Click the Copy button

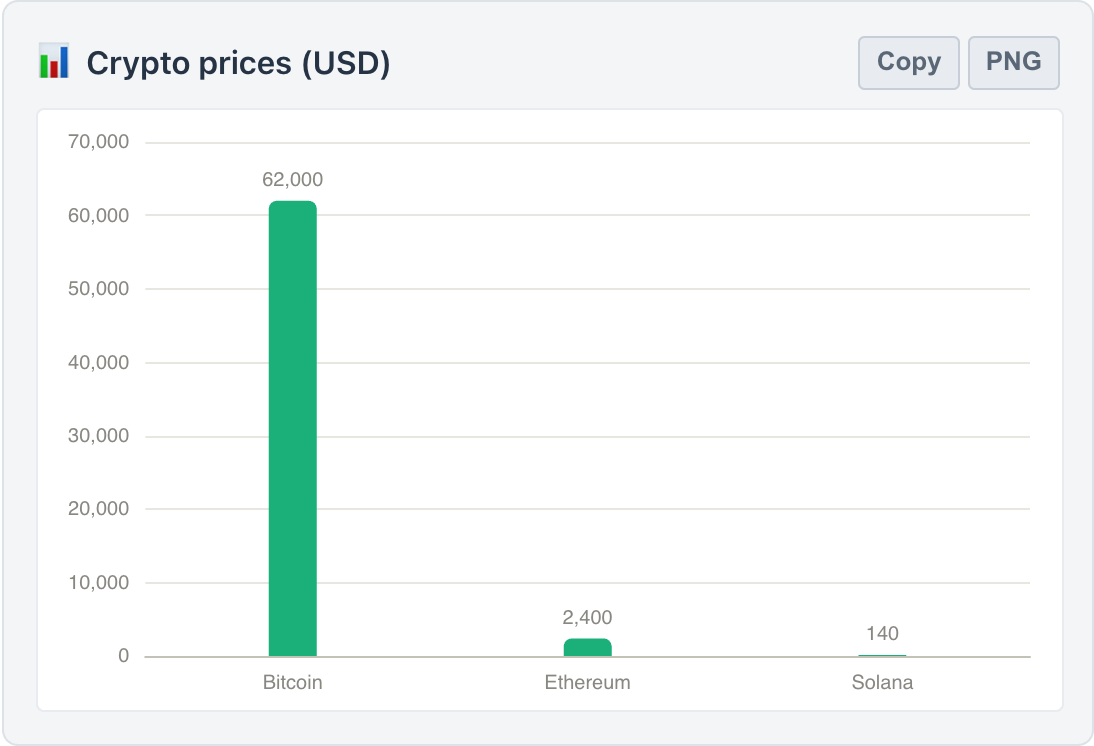click(908, 63)
